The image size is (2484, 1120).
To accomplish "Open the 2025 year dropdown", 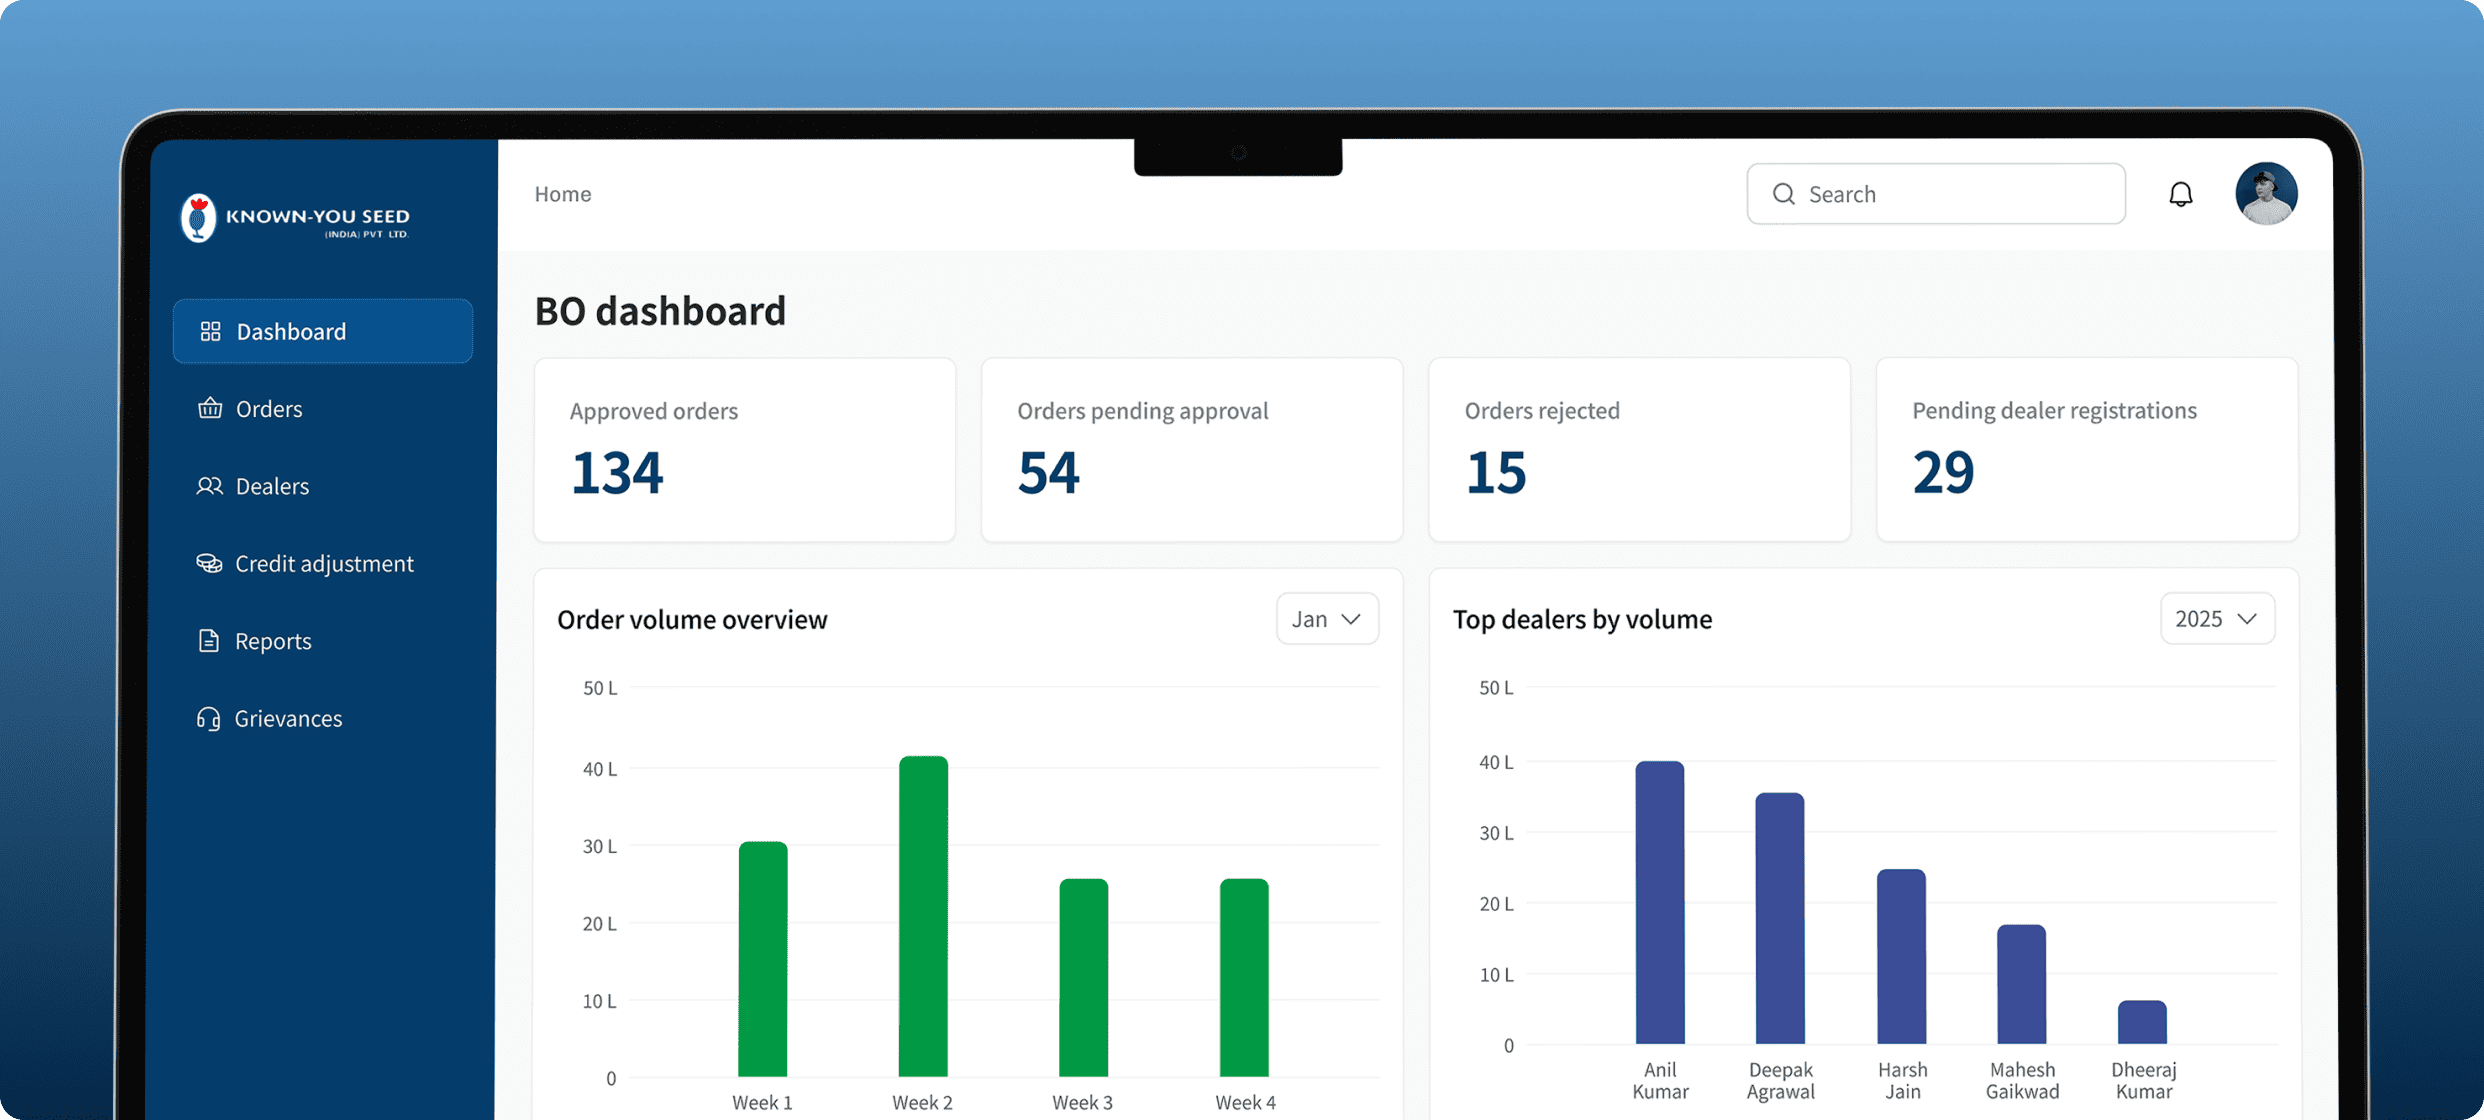I will [x=2217, y=619].
